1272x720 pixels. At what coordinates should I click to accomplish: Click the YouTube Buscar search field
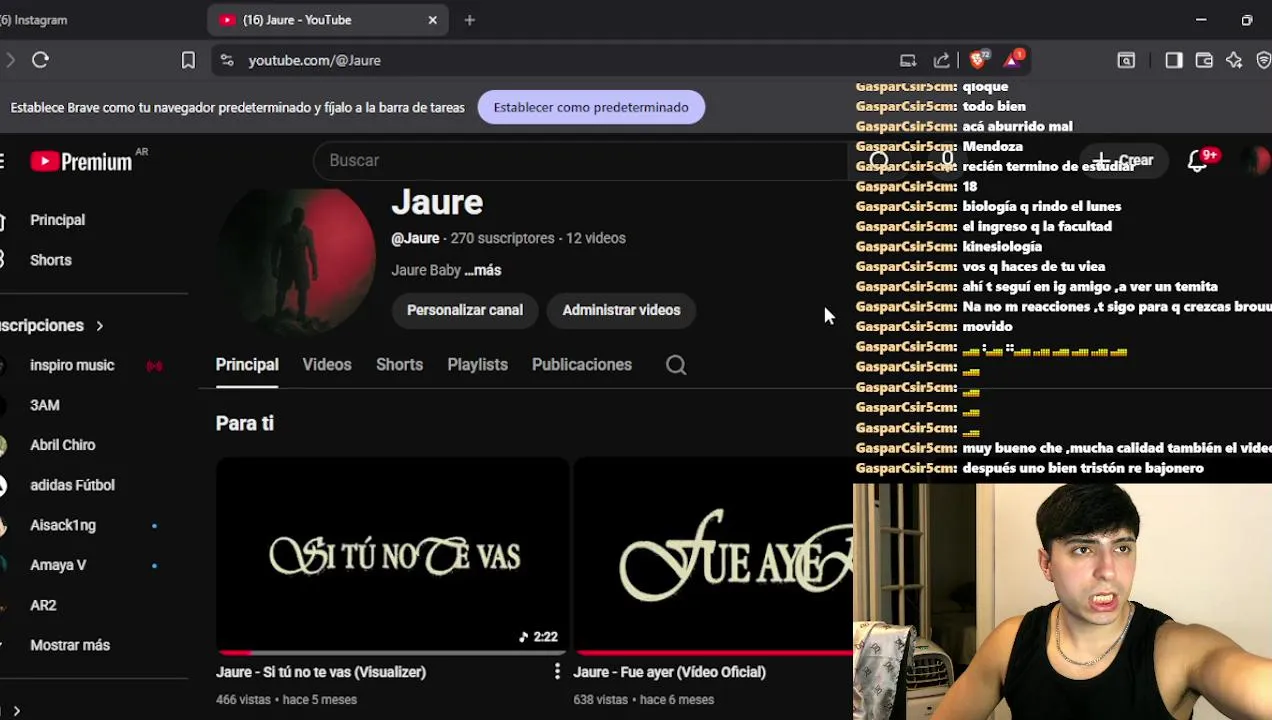[x=580, y=160]
